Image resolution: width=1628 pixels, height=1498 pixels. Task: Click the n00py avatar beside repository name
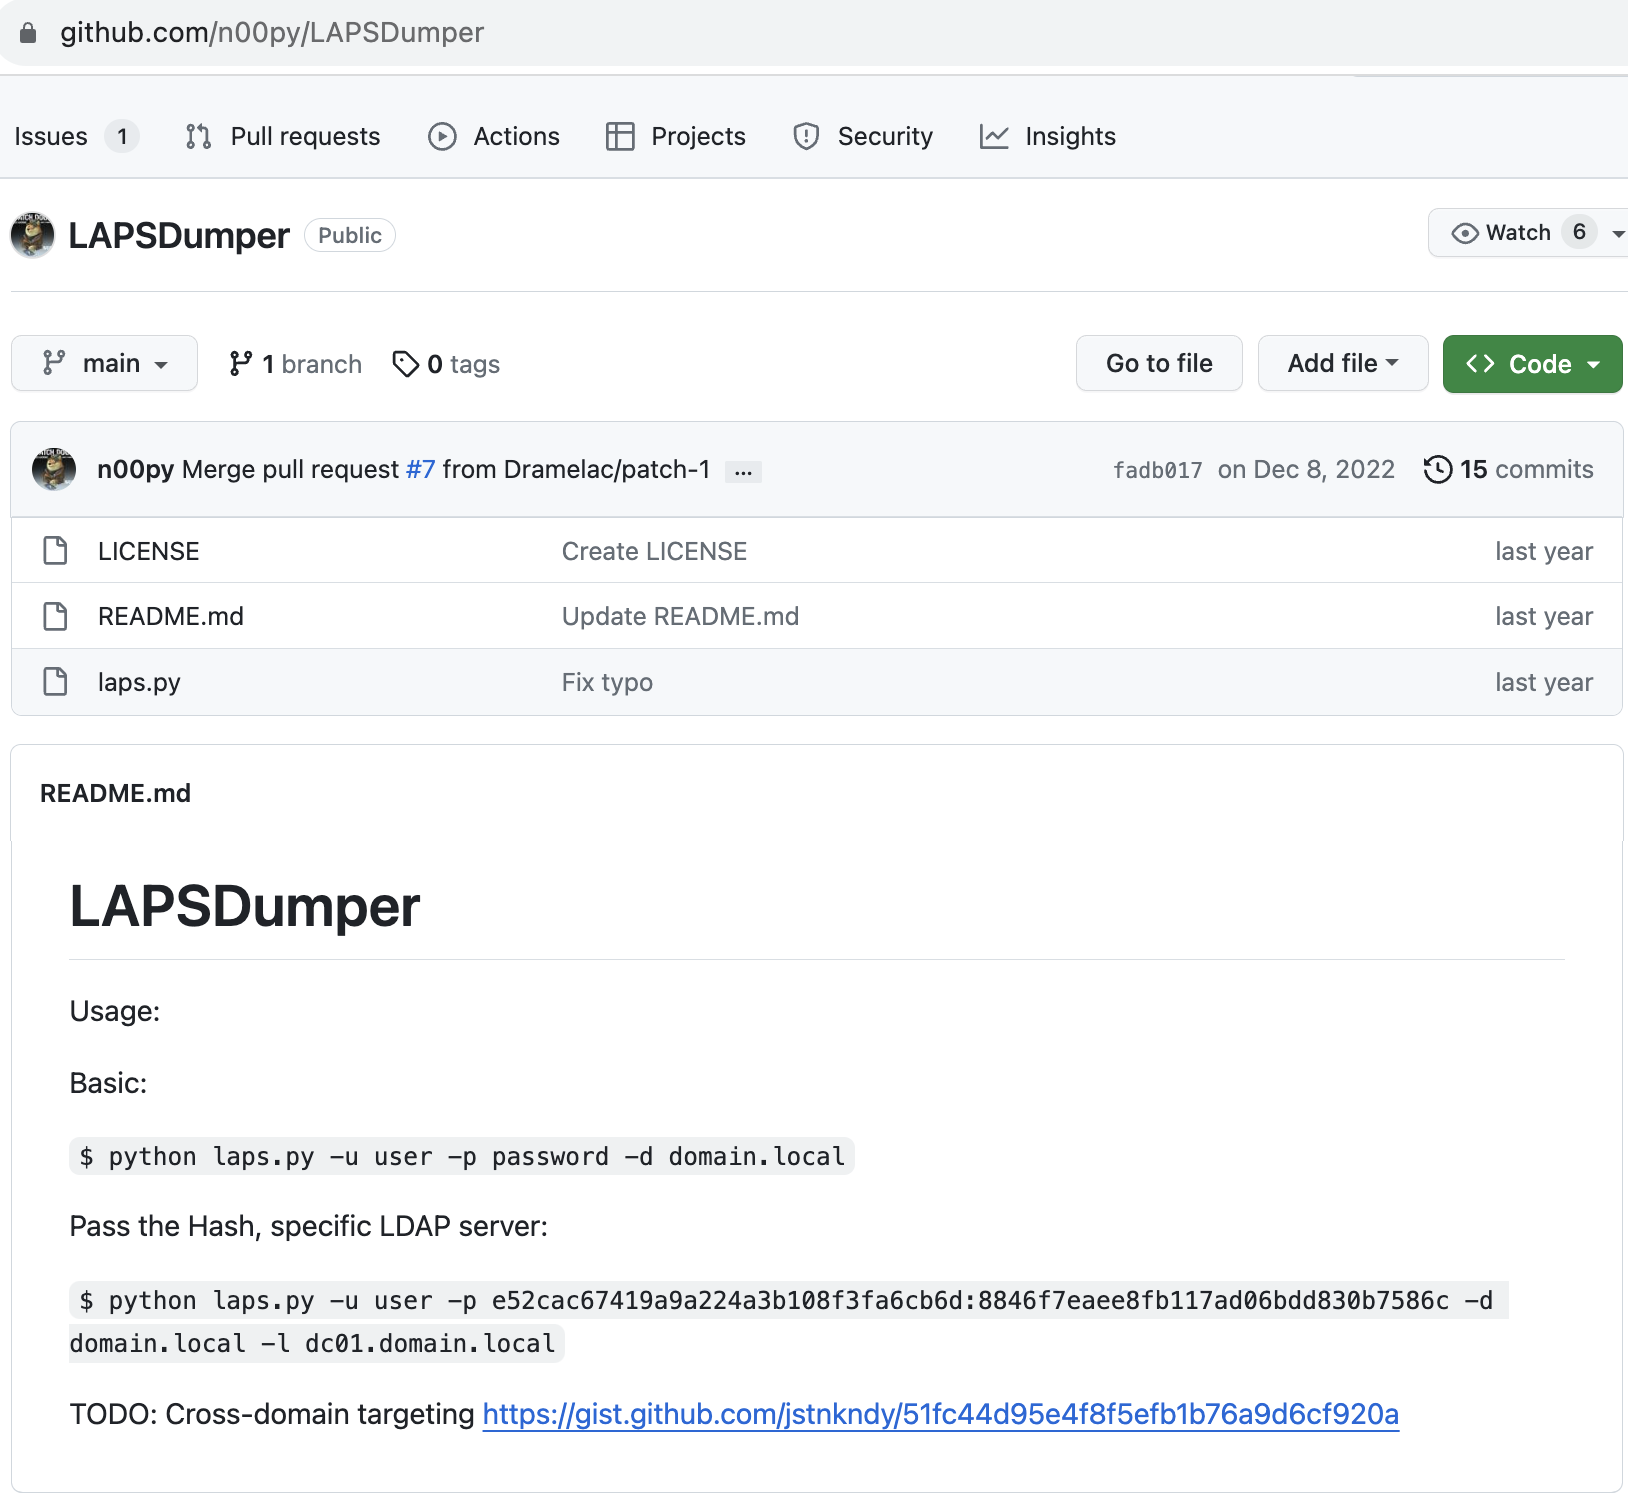click(x=33, y=235)
